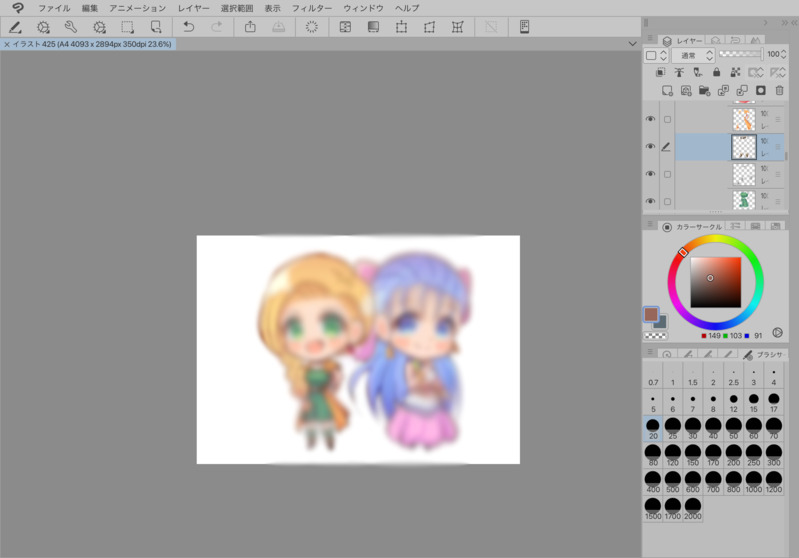Open the blending mode dropdown showing 通常
The image size is (799, 558).
point(694,55)
